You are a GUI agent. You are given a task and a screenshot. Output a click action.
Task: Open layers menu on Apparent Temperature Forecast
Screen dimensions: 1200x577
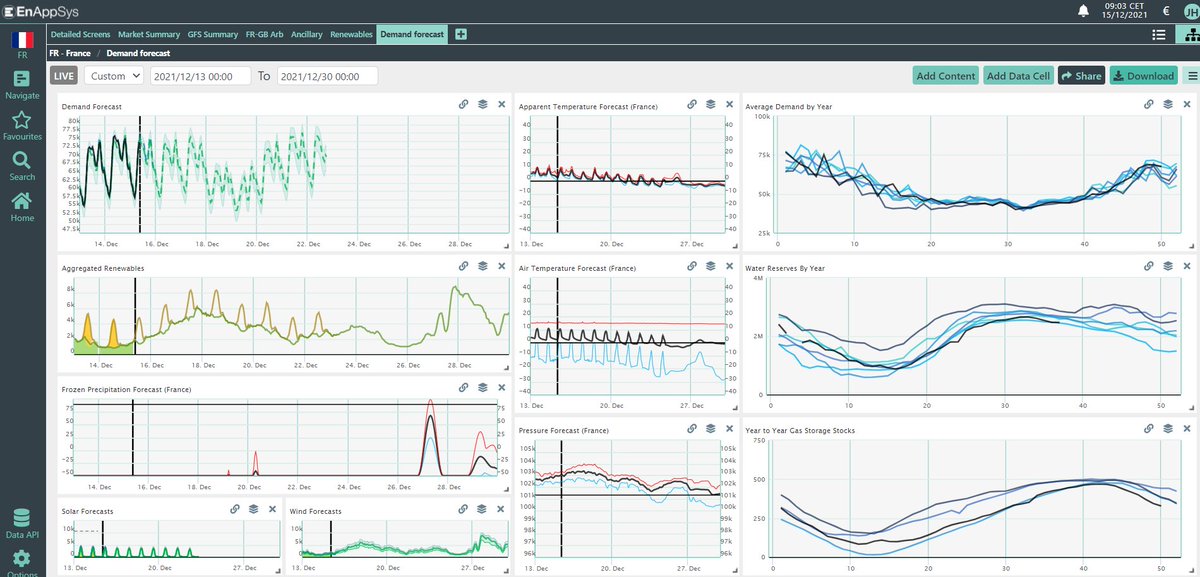[710, 104]
